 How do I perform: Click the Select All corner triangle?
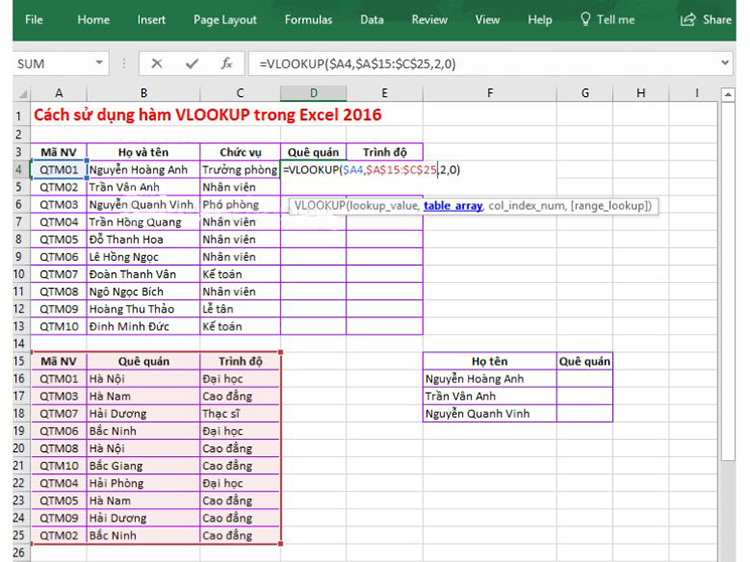tap(22, 93)
